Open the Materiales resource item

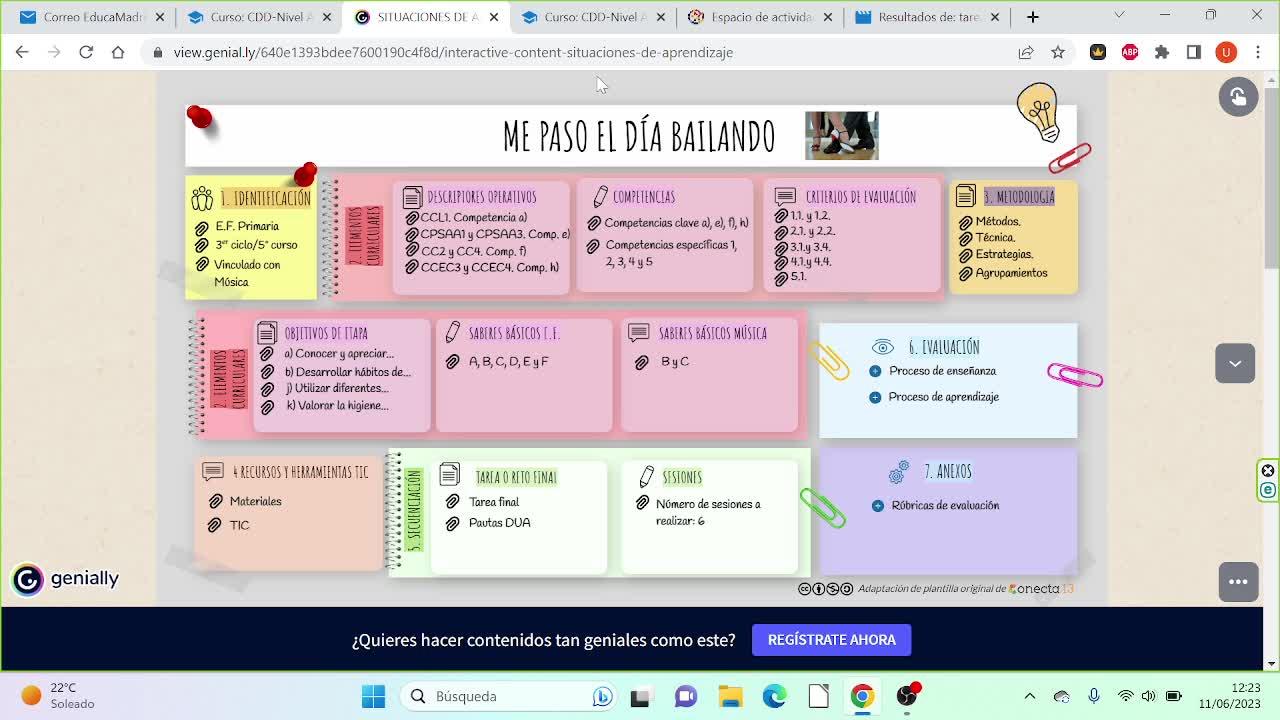click(x=255, y=501)
